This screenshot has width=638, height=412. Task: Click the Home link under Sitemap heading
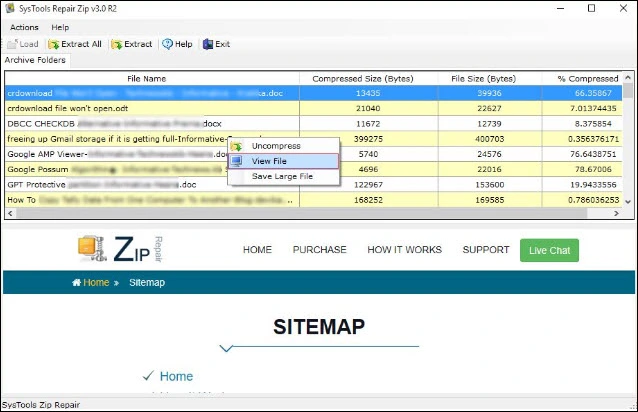176,376
